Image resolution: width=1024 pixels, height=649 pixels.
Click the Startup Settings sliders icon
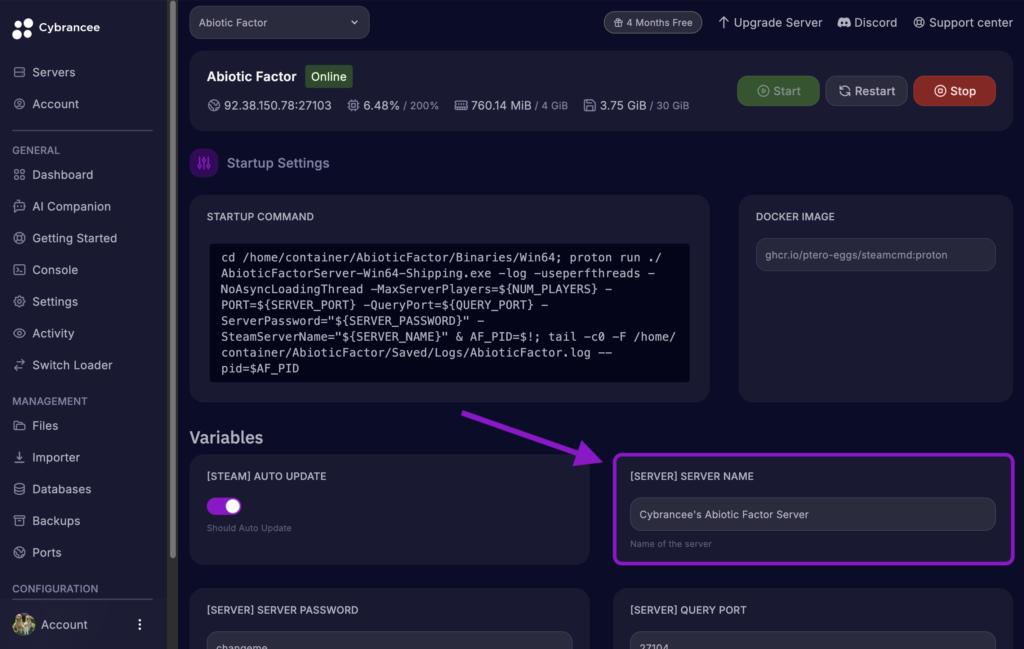[x=204, y=163]
